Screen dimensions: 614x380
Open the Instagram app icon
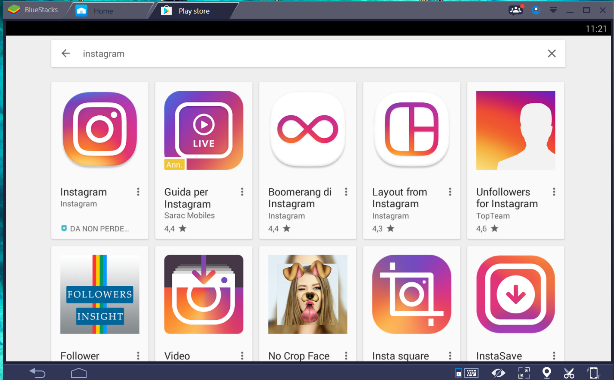[x=100, y=130]
